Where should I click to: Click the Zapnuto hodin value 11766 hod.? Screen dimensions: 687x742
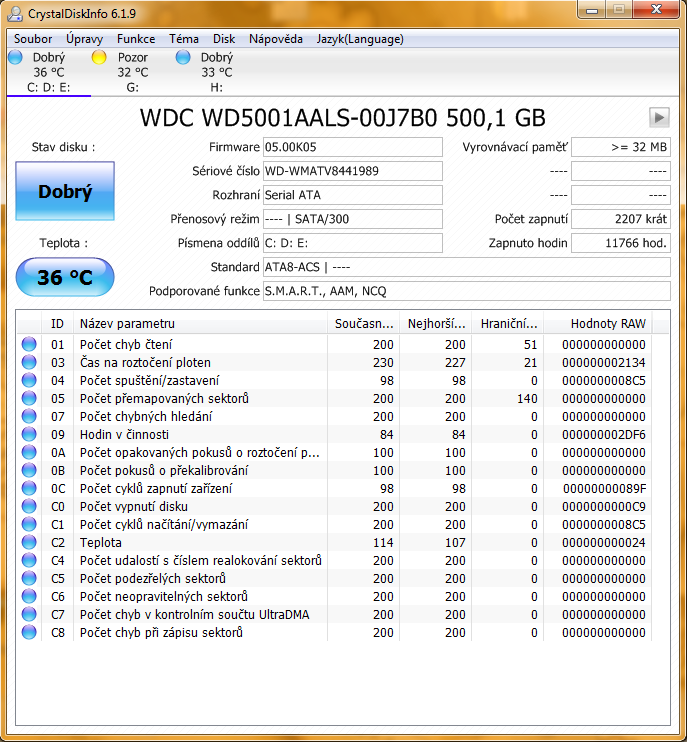click(x=621, y=243)
